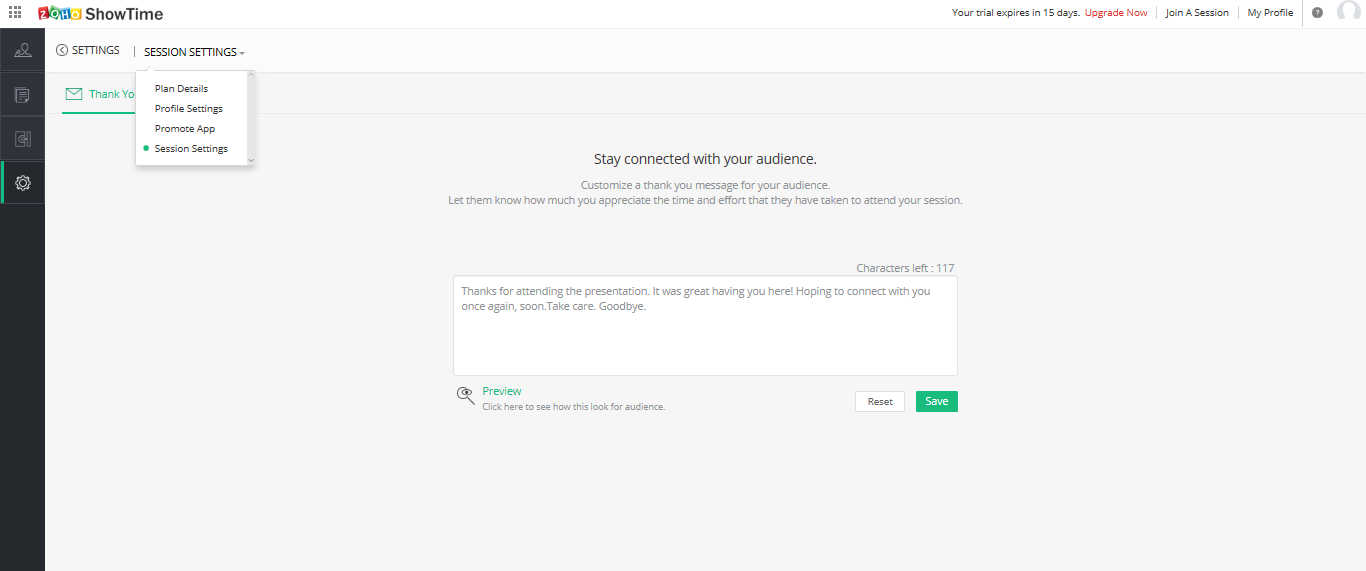This screenshot has height=571, width=1366.
Task: Open the document icon in the sidebar
Action: tap(22, 95)
